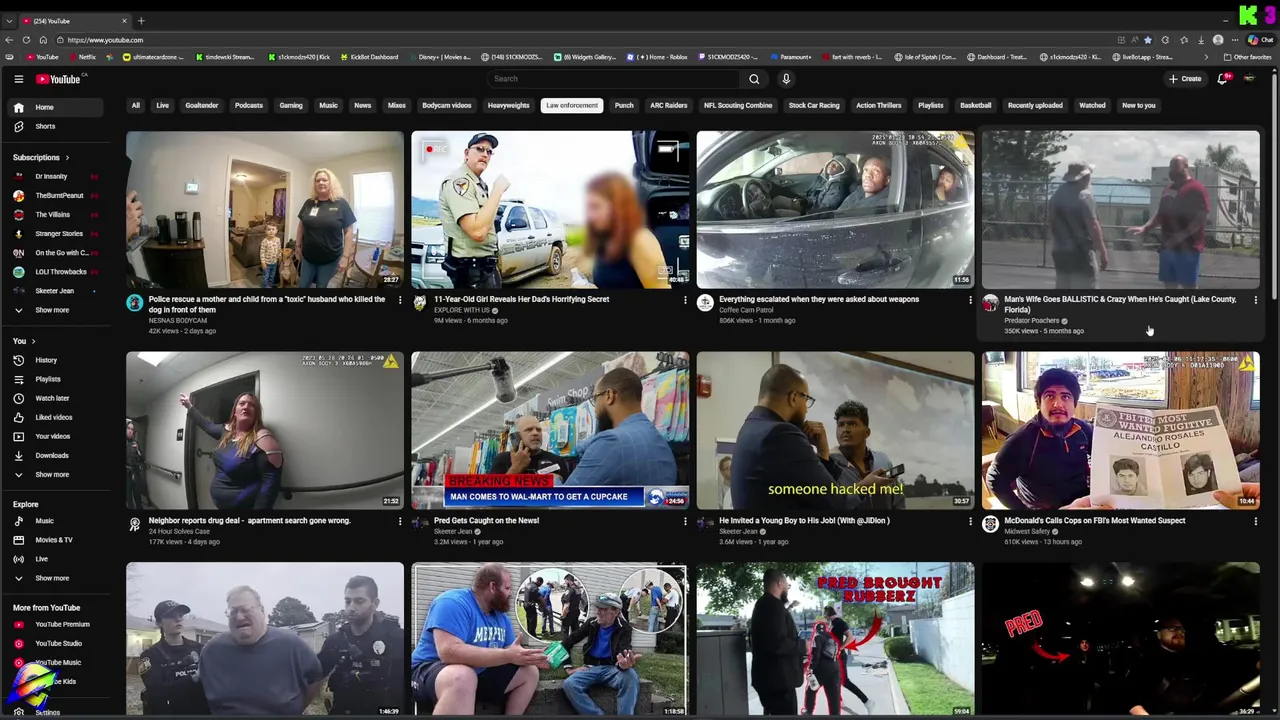Viewport: 1280px width, 720px height.
Task: Open a new browser tab
Action: click(x=141, y=21)
